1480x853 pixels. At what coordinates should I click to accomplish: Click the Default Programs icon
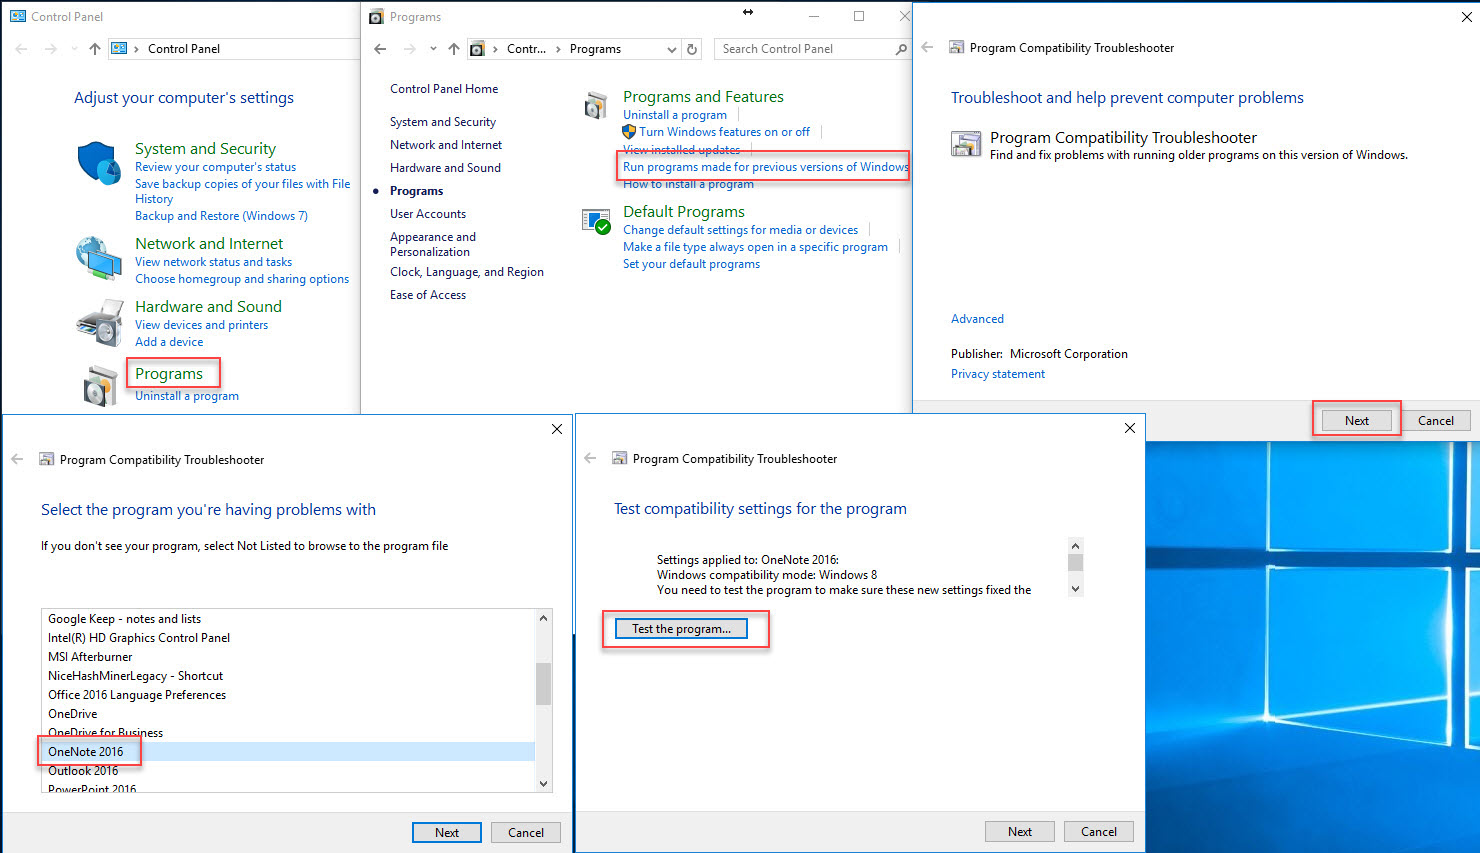(596, 221)
